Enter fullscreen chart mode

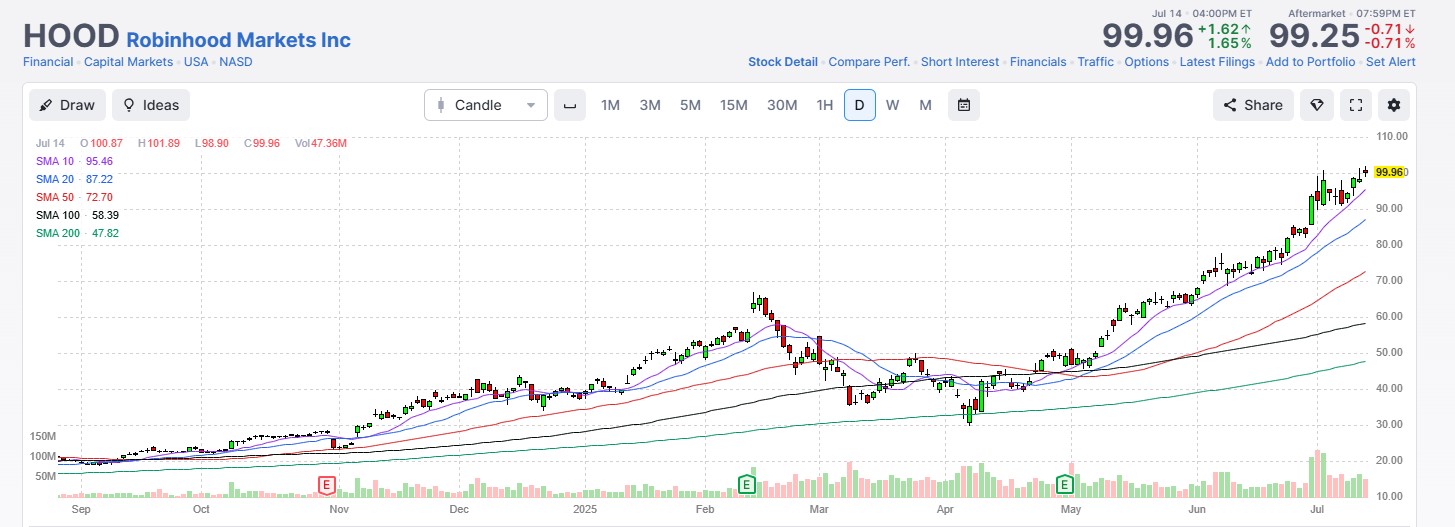(x=1356, y=105)
